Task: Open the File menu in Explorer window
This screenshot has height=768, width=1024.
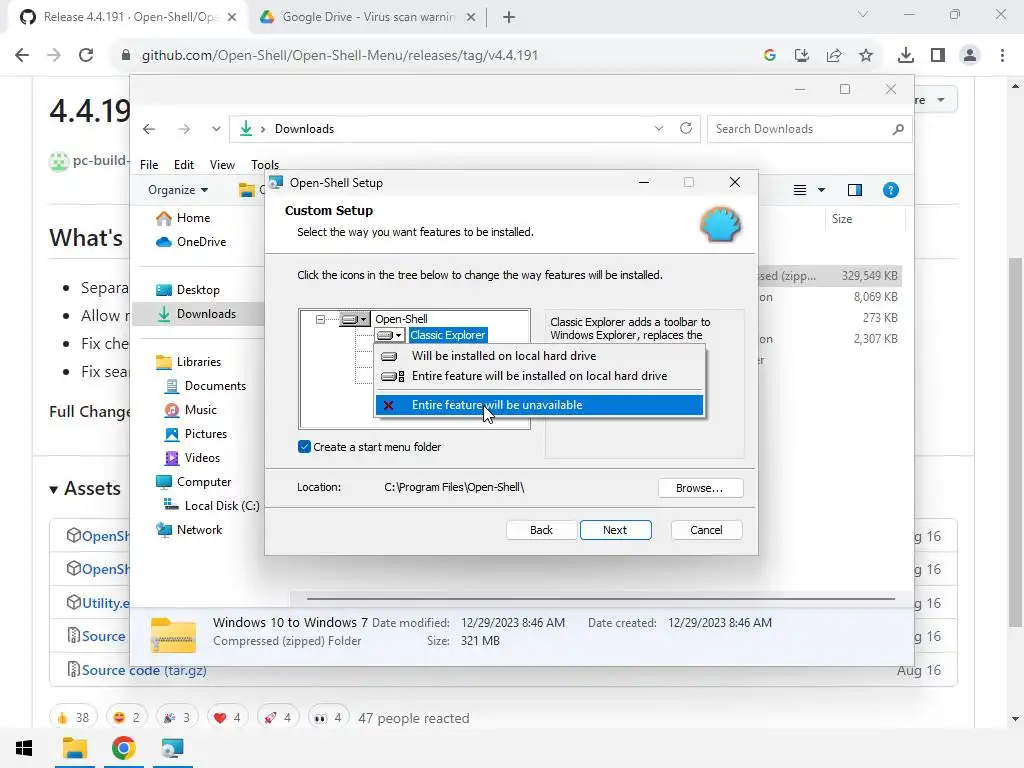Action: coord(149,165)
